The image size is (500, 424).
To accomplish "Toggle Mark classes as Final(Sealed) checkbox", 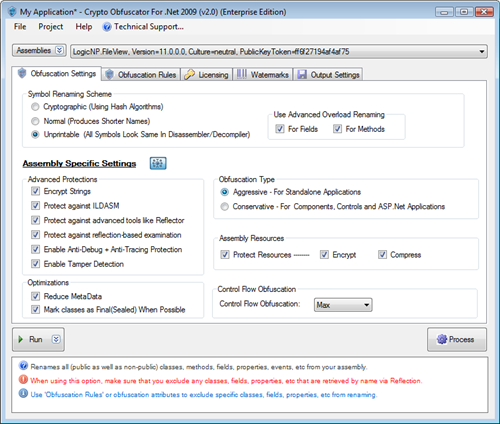I will click(x=35, y=310).
